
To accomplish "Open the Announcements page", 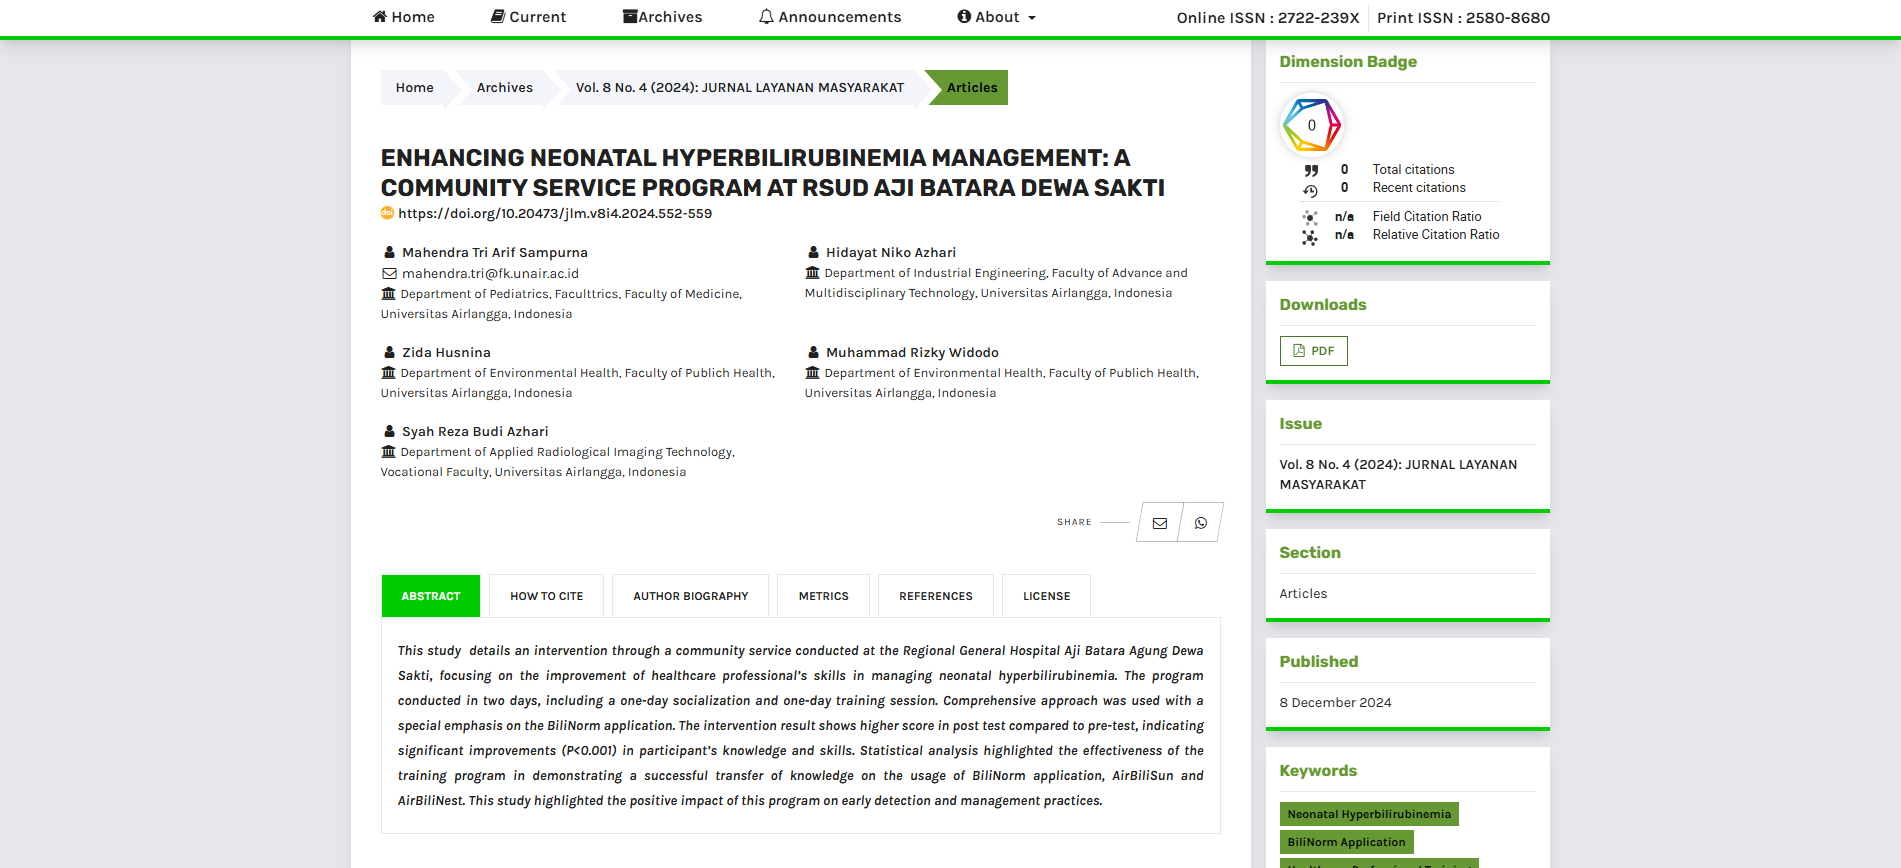I will coord(829,17).
